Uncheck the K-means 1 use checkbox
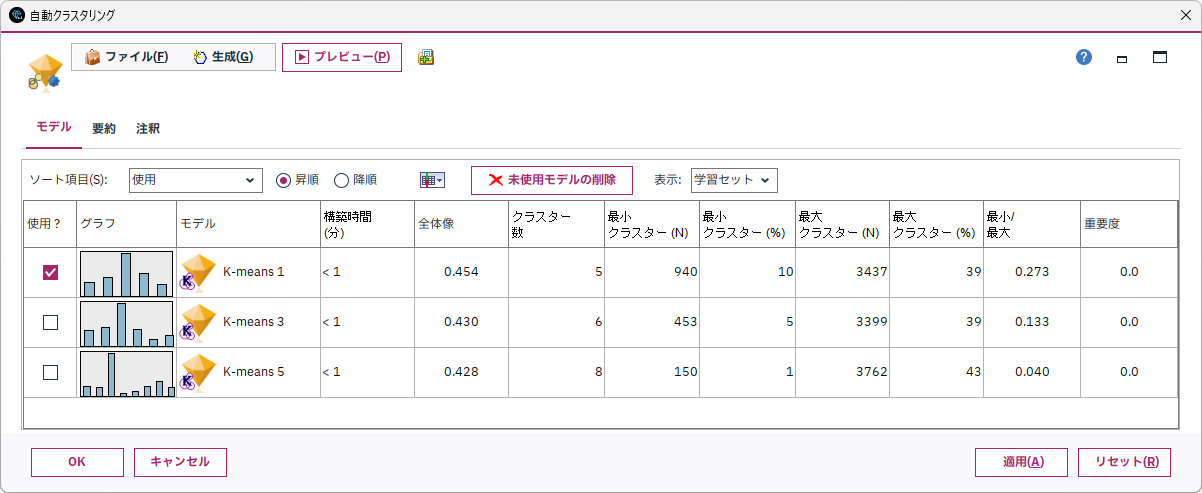Viewport: 1202px width, 493px height. click(50, 272)
